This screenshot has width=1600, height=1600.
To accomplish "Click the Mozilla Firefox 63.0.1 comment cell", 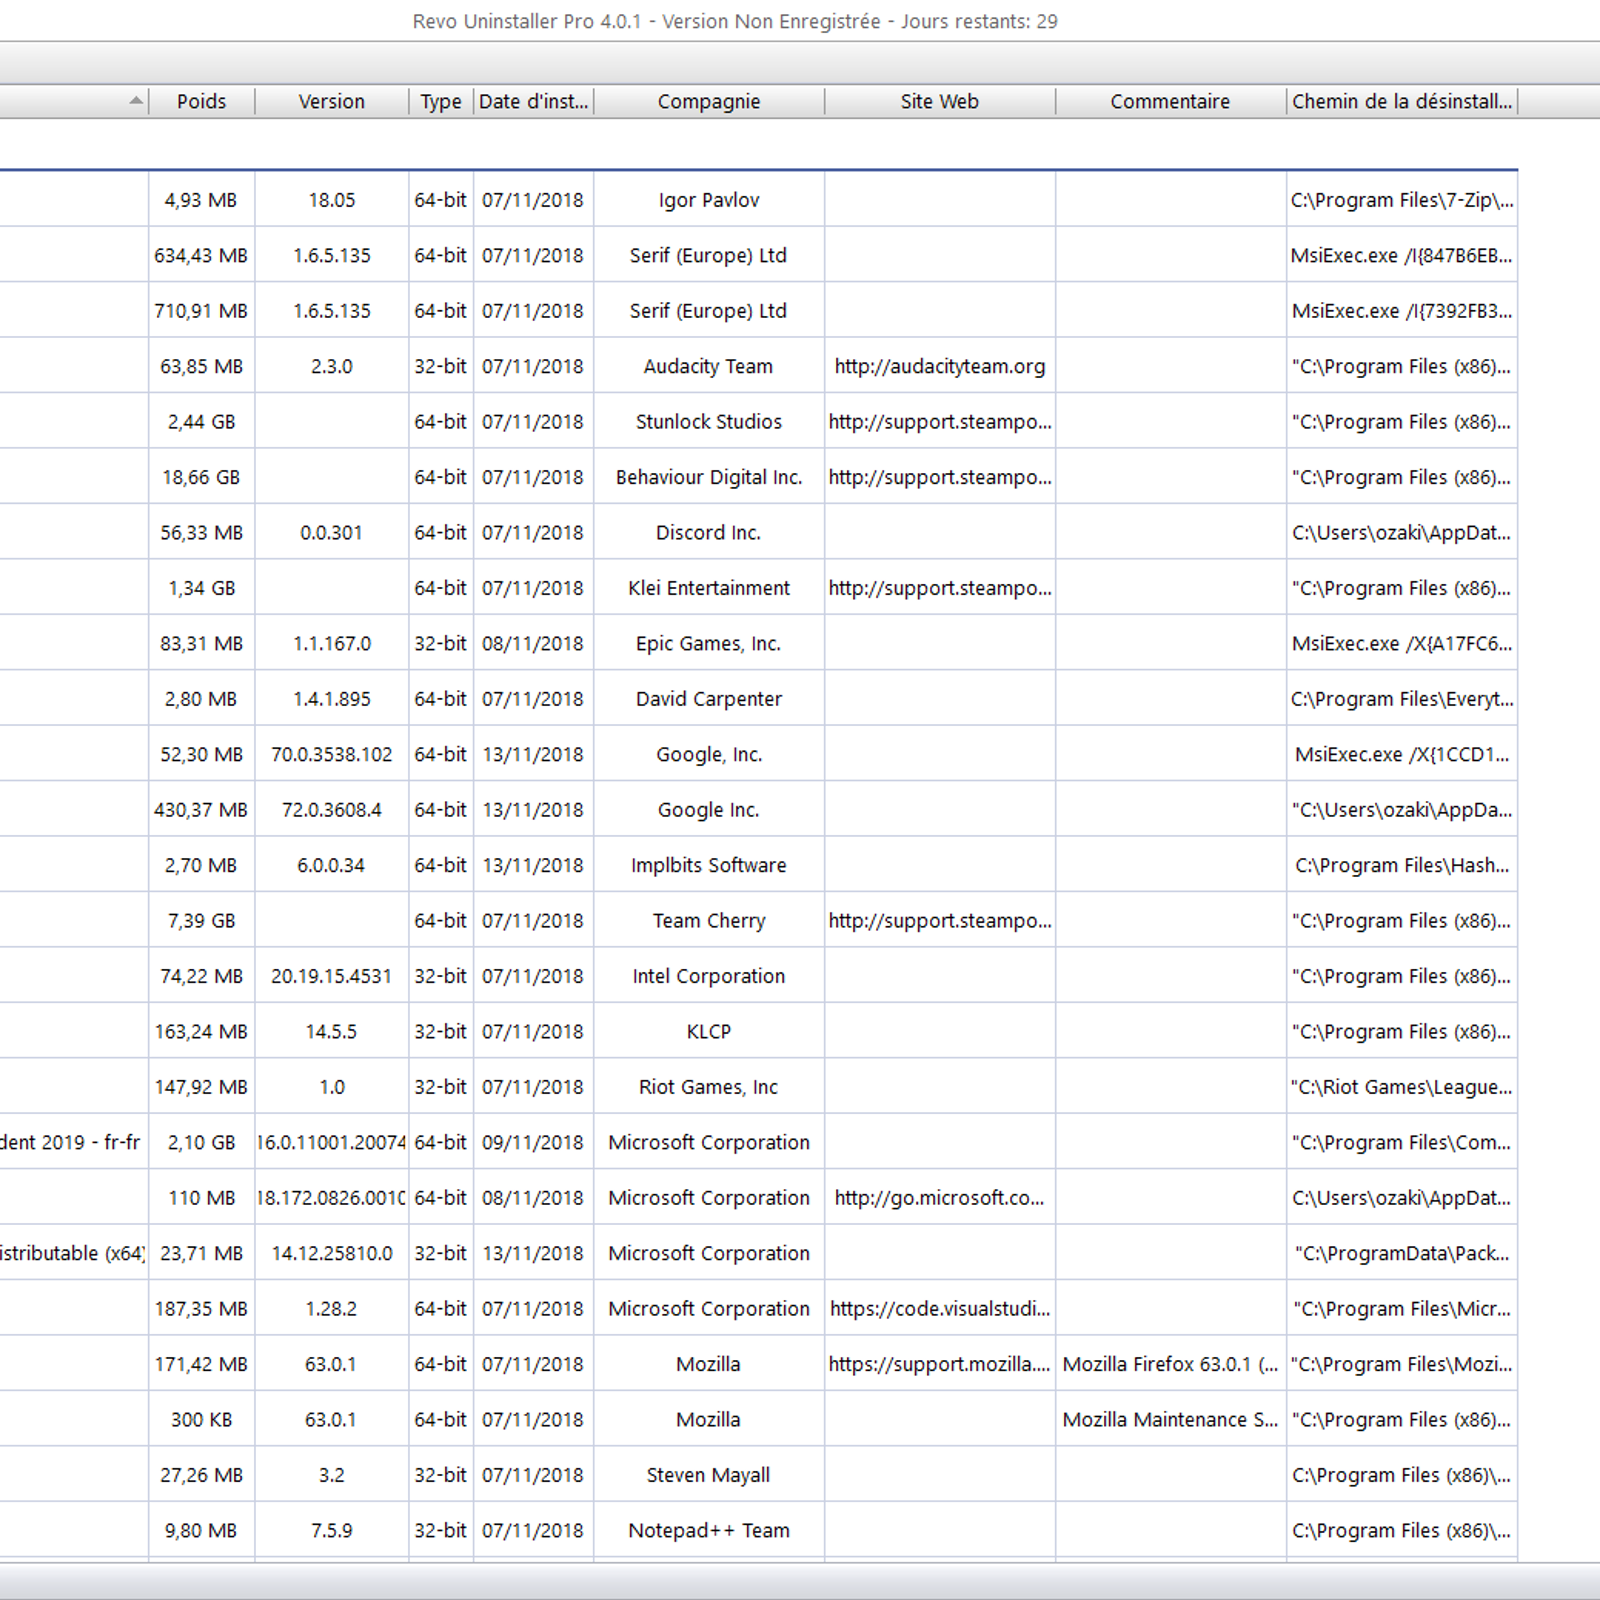I will coord(1170,1364).
